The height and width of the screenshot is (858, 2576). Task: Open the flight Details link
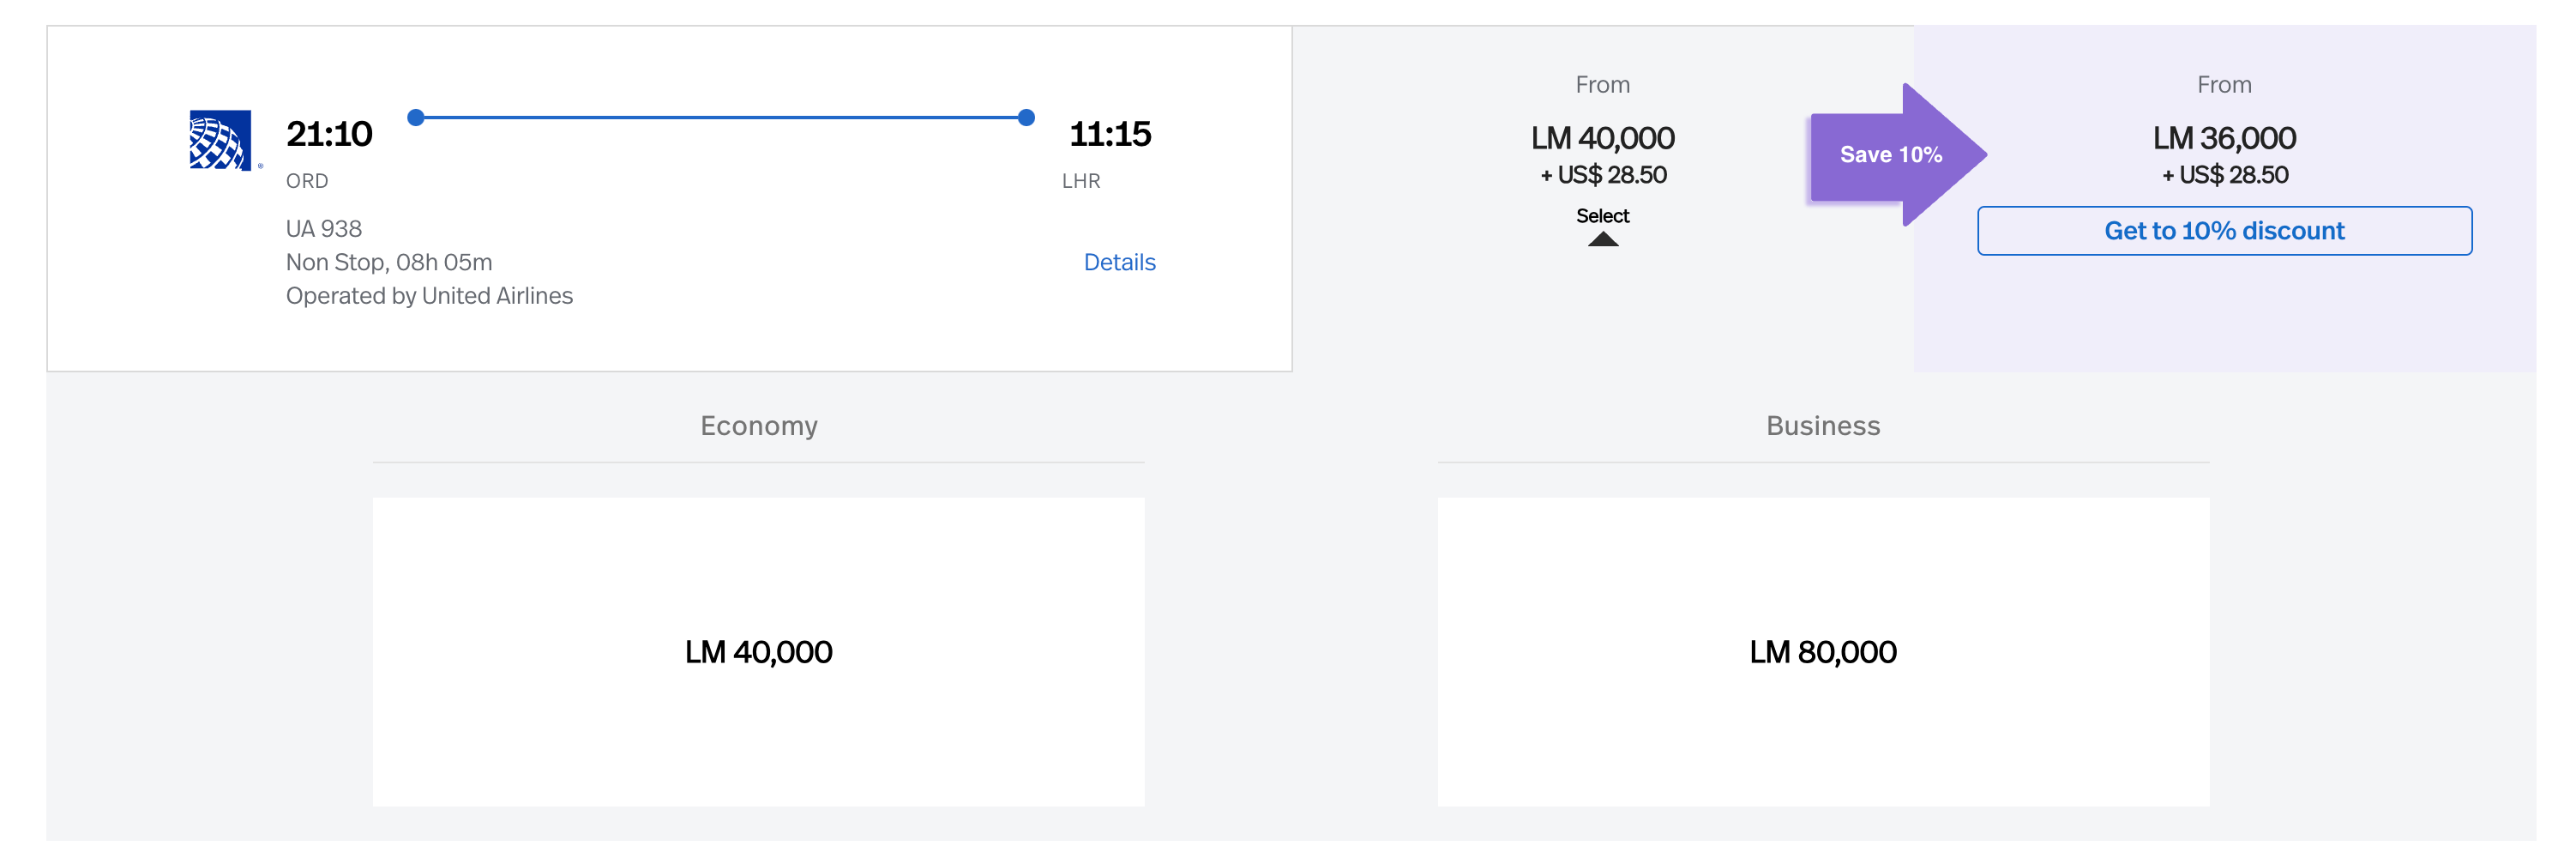(1119, 262)
